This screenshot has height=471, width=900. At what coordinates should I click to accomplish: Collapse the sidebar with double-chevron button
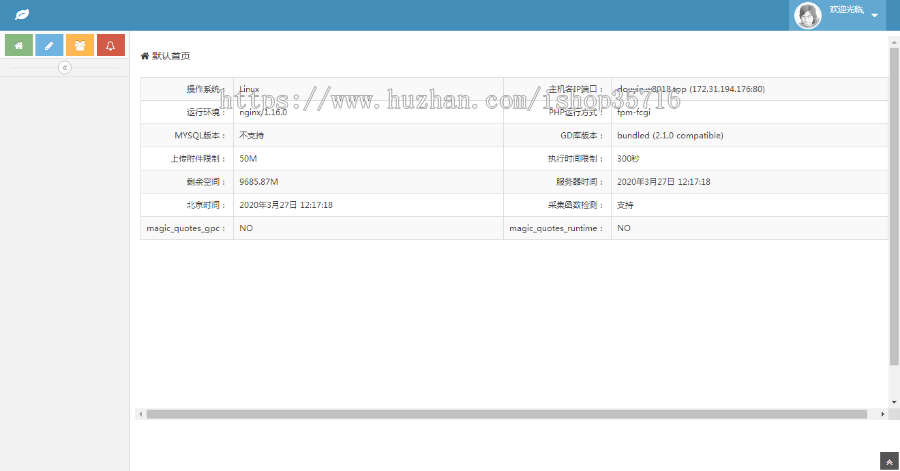pos(65,68)
